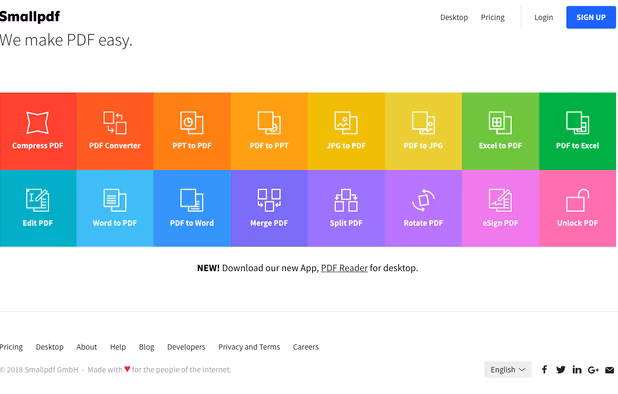
Task: Open the eSign PDF tool
Action: coord(501,208)
